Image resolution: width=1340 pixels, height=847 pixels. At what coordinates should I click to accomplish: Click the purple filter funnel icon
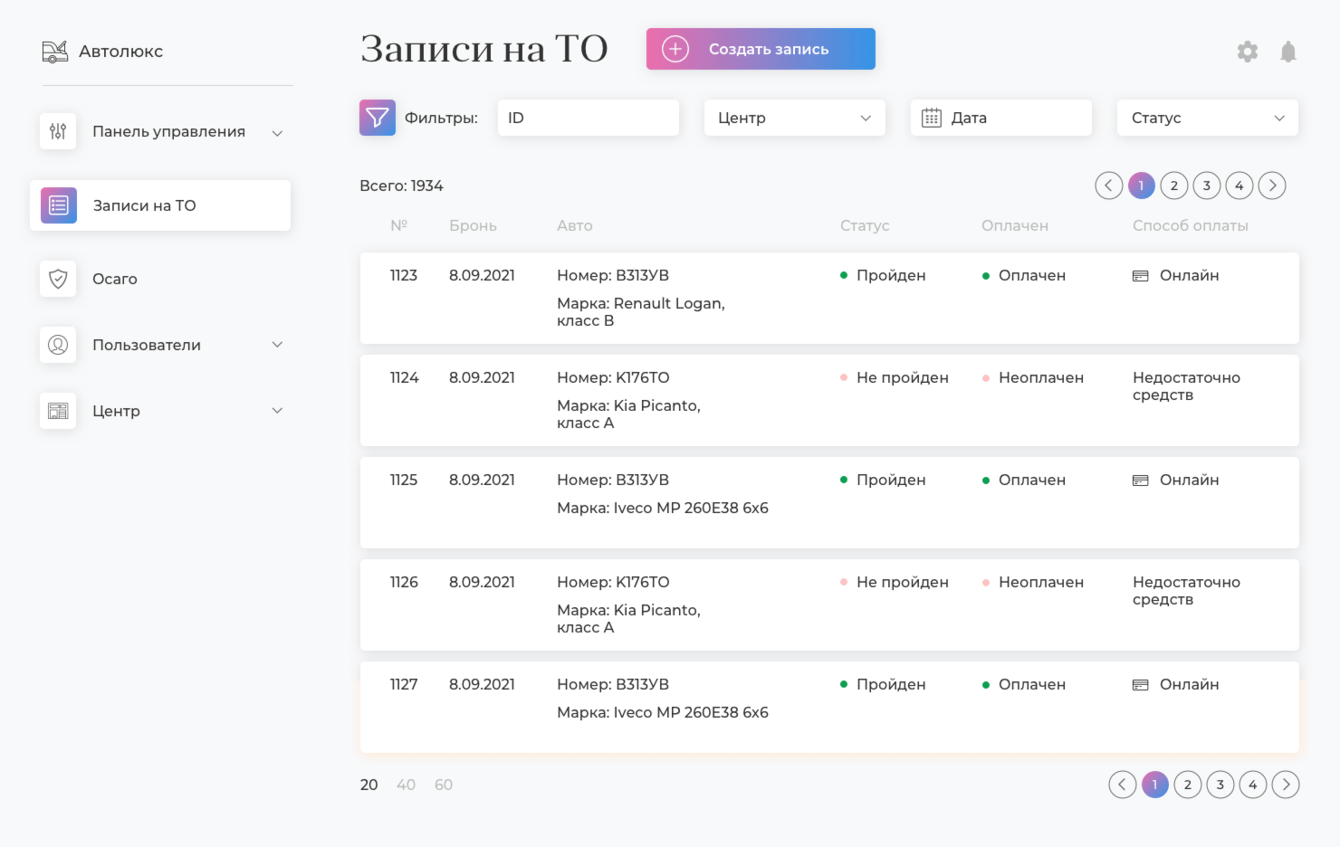tap(377, 117)
